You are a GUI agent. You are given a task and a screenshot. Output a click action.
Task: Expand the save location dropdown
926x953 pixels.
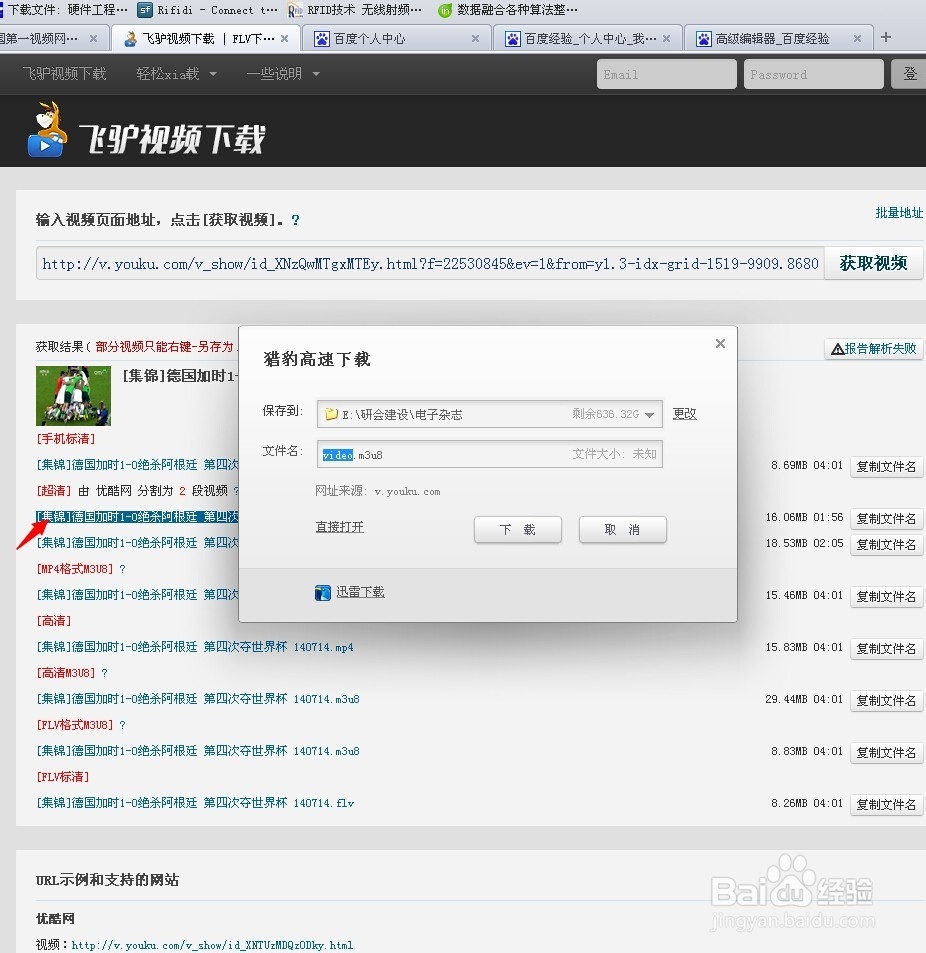point(649,415)
